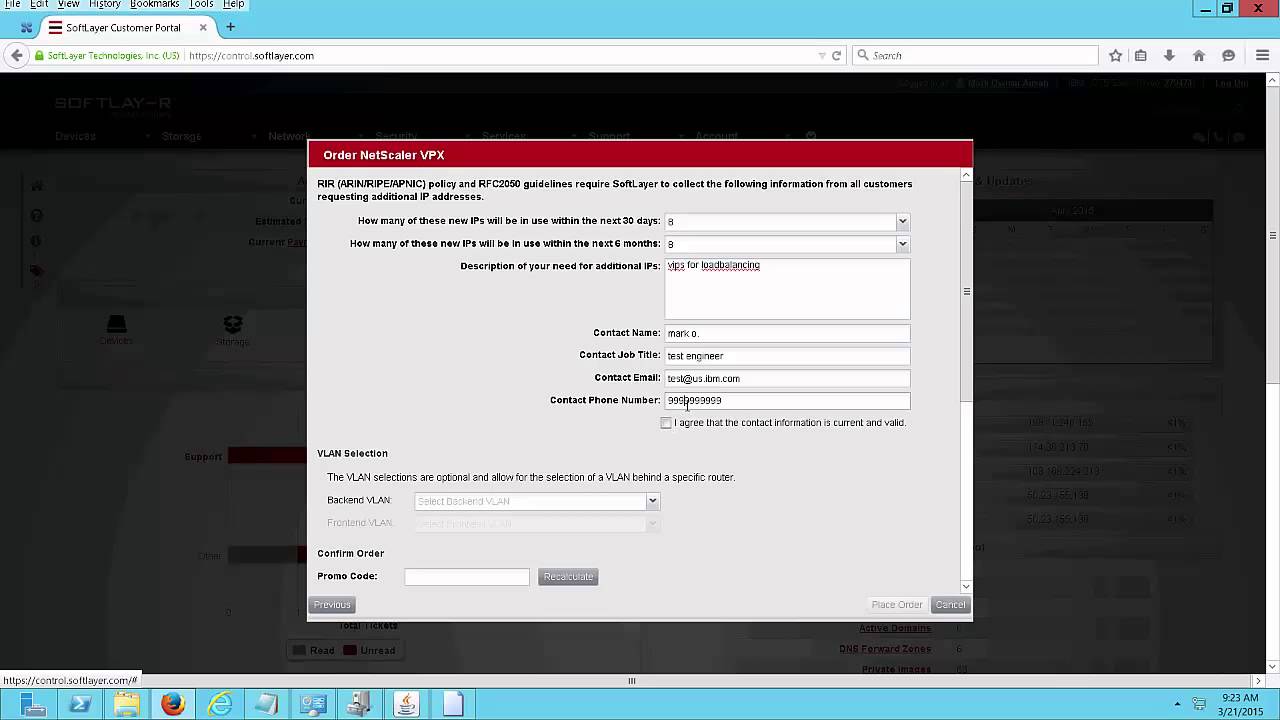Open a new browser tab

(x=230, y=27)
